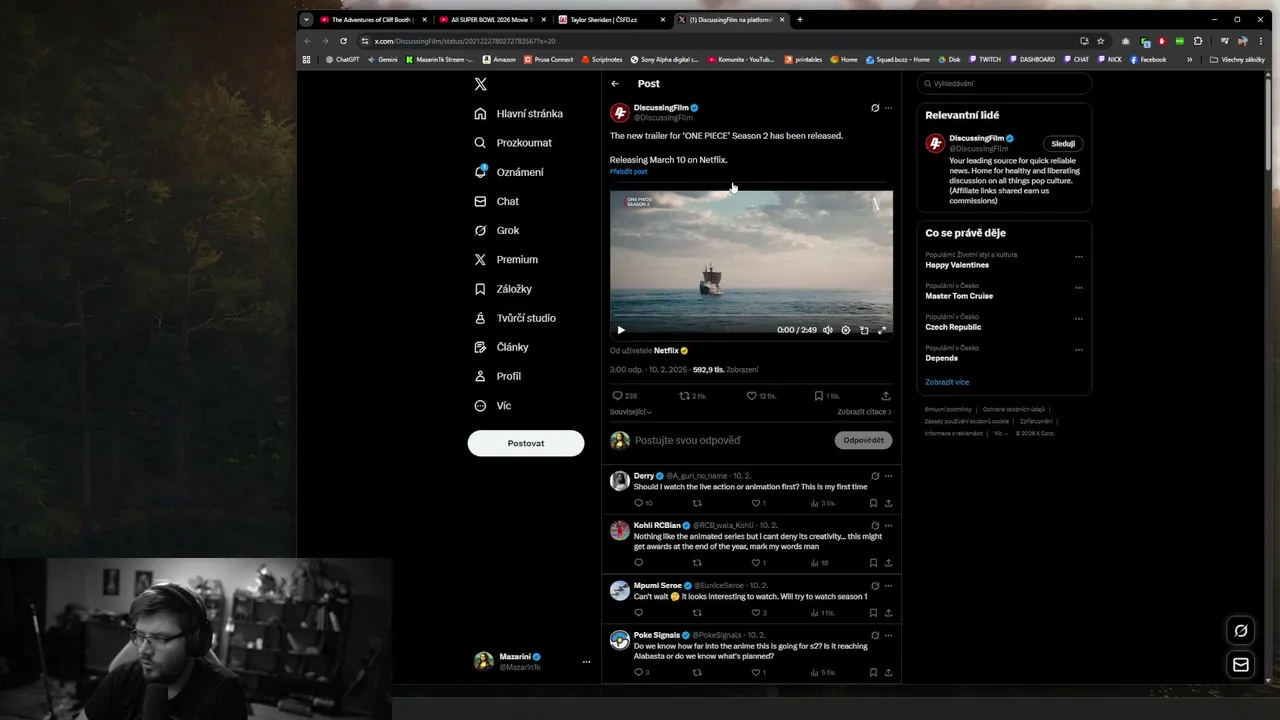This screenshot has height=720, width=1280.
Task: Mute the video volume icon
Action: [827, 330]
